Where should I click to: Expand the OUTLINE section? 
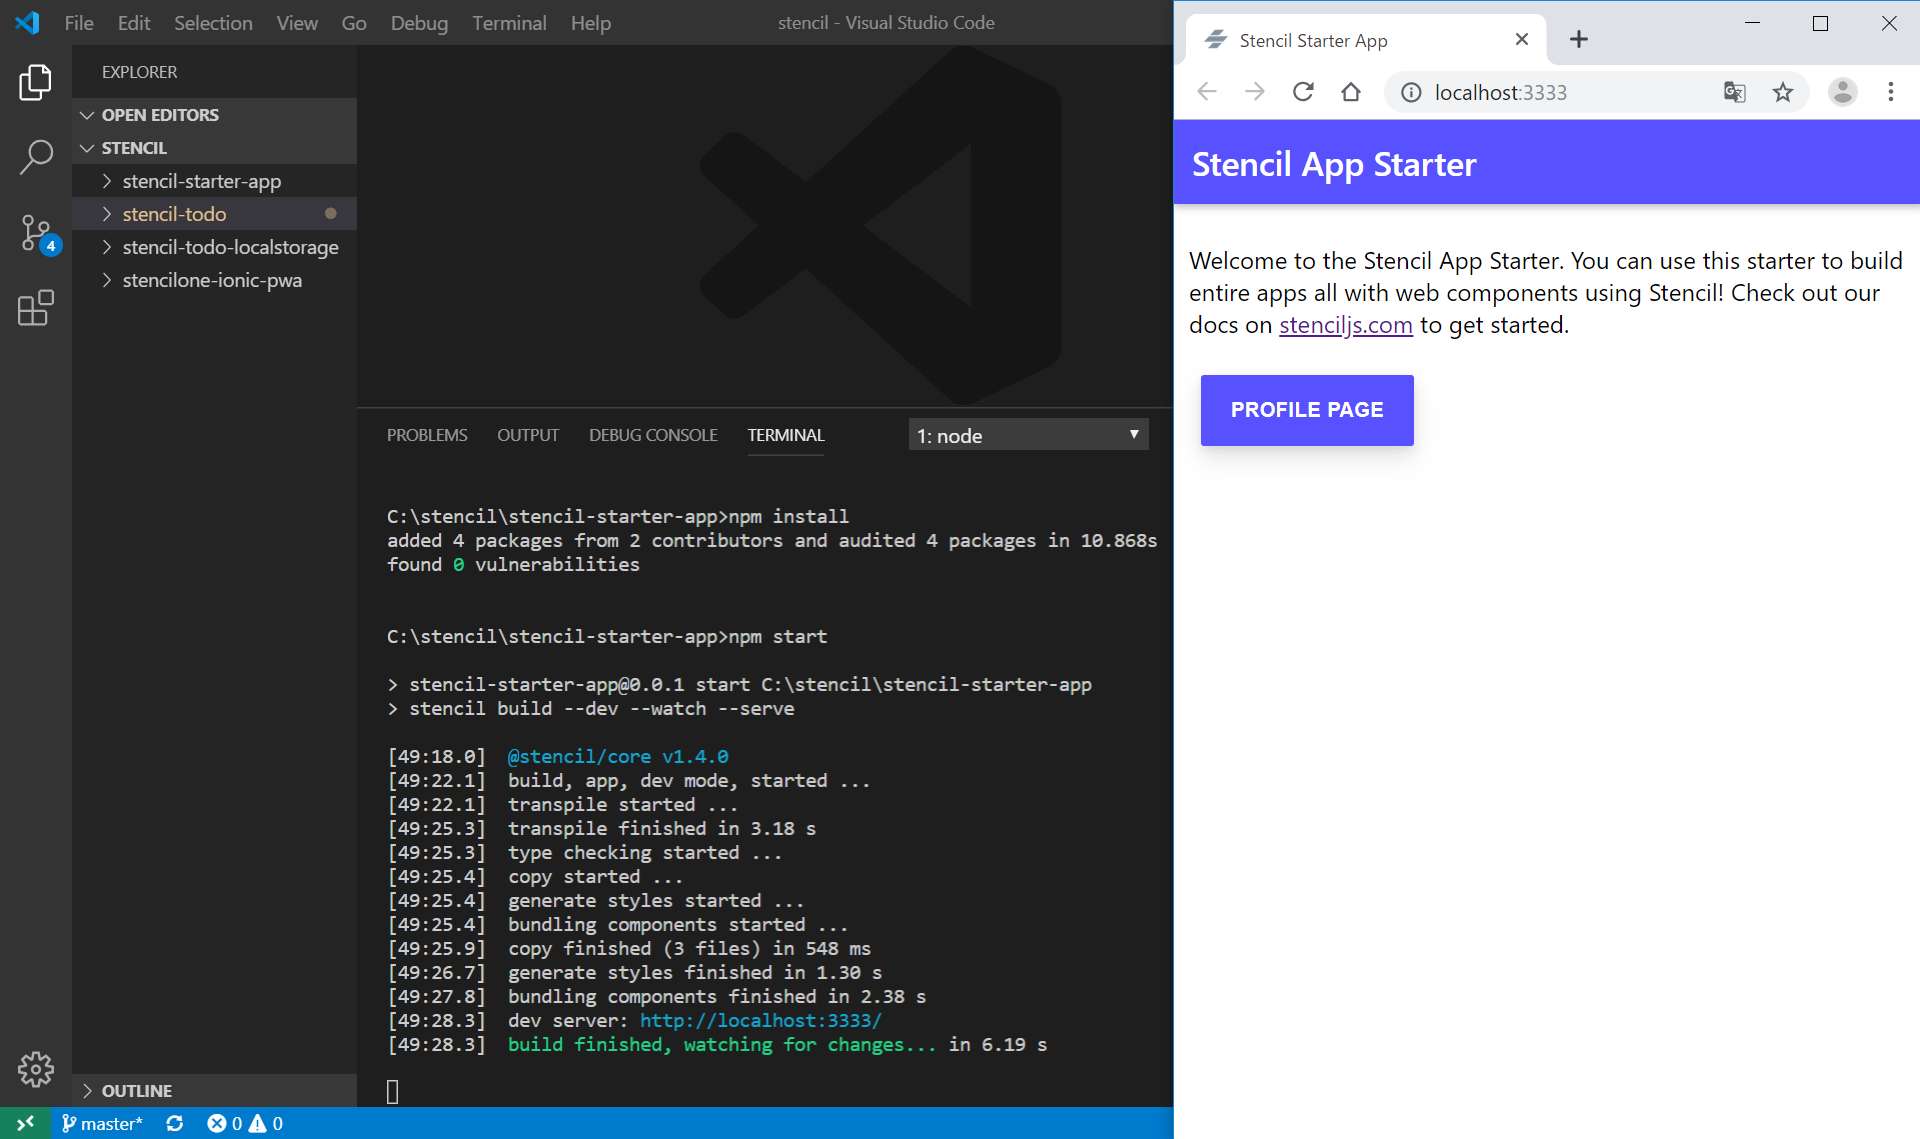136,1090
